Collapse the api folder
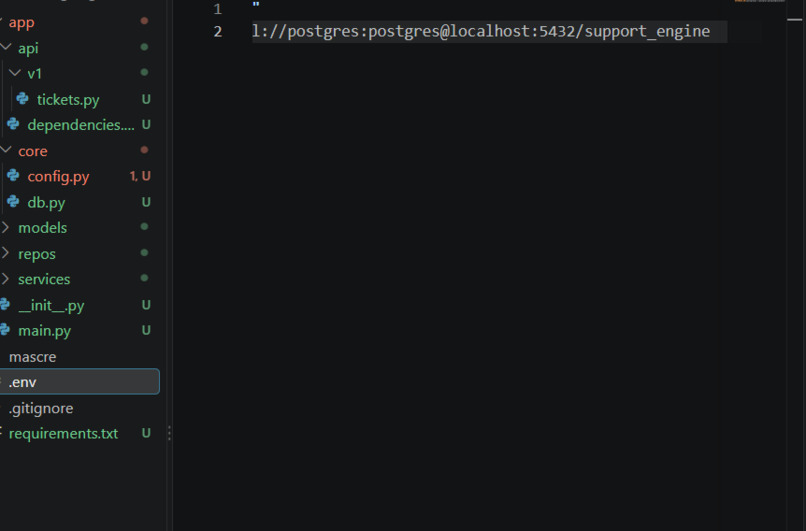806x531 pixels. coord(6,47)
